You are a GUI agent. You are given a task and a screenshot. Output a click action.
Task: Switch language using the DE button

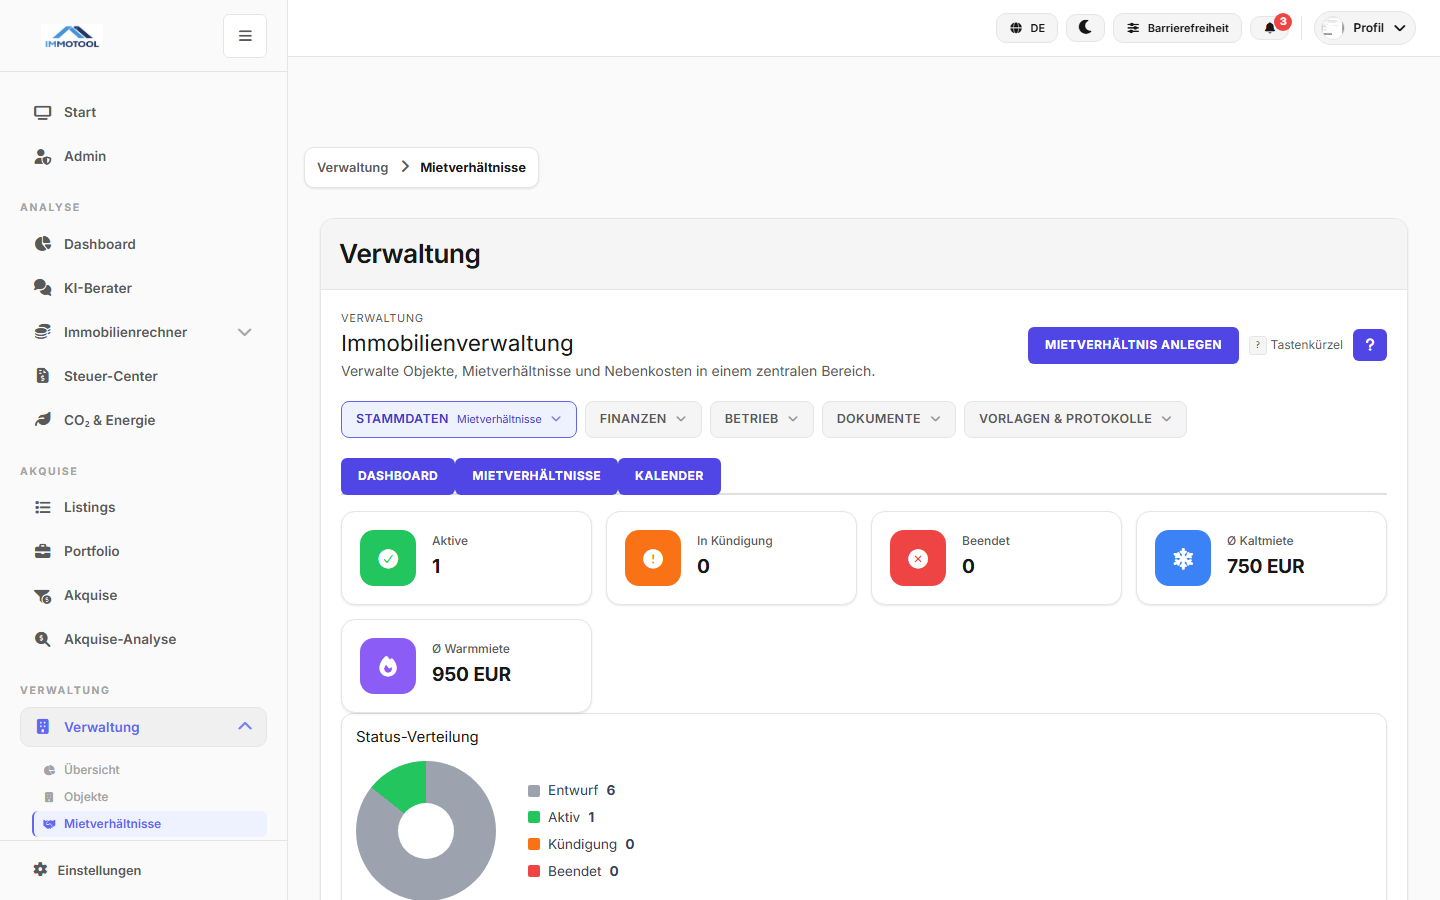(1026, 27)
